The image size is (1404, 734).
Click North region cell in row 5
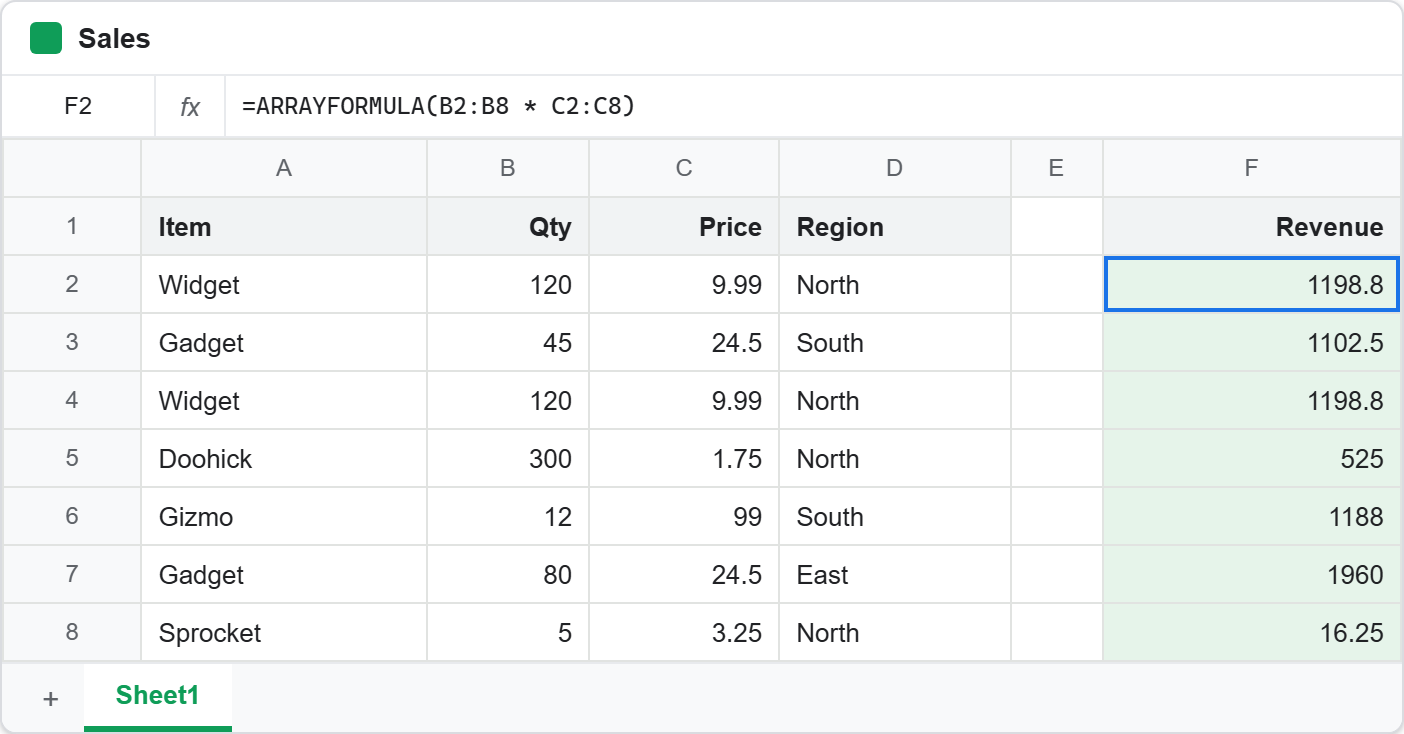[895, 458]
